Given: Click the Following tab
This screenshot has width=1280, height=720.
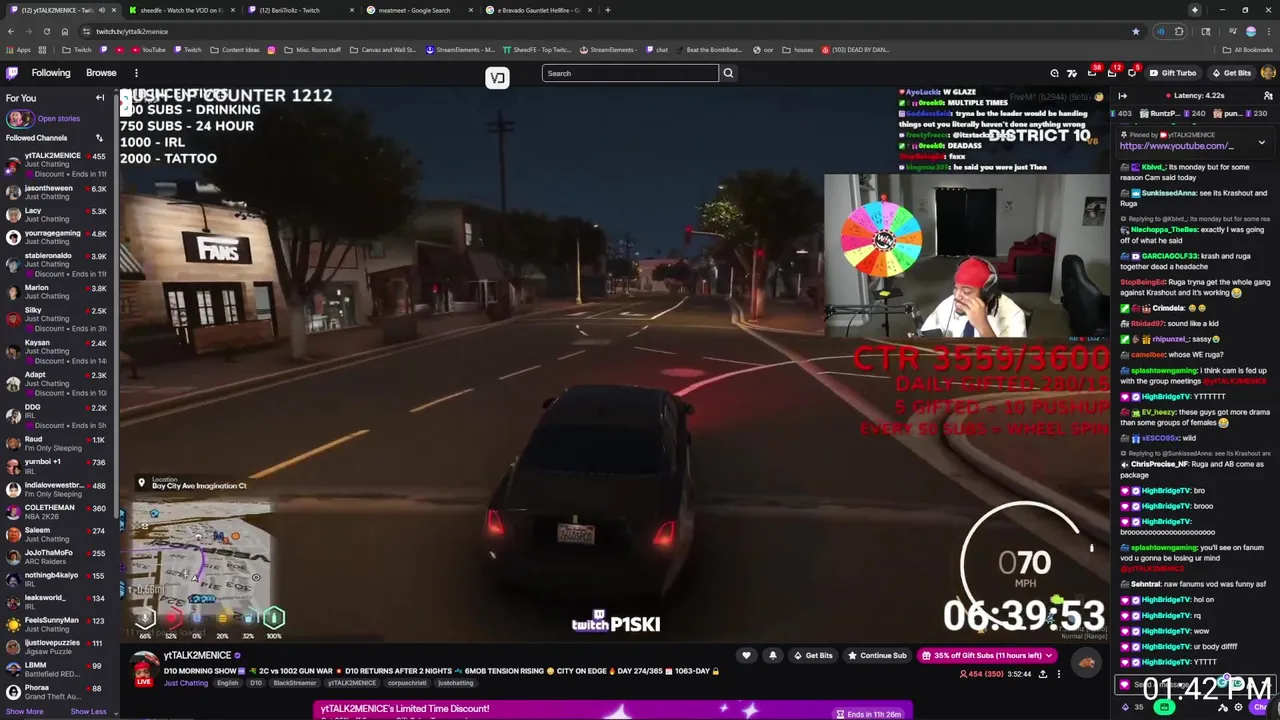Looking at the screenshot, I should pos(50,73).
